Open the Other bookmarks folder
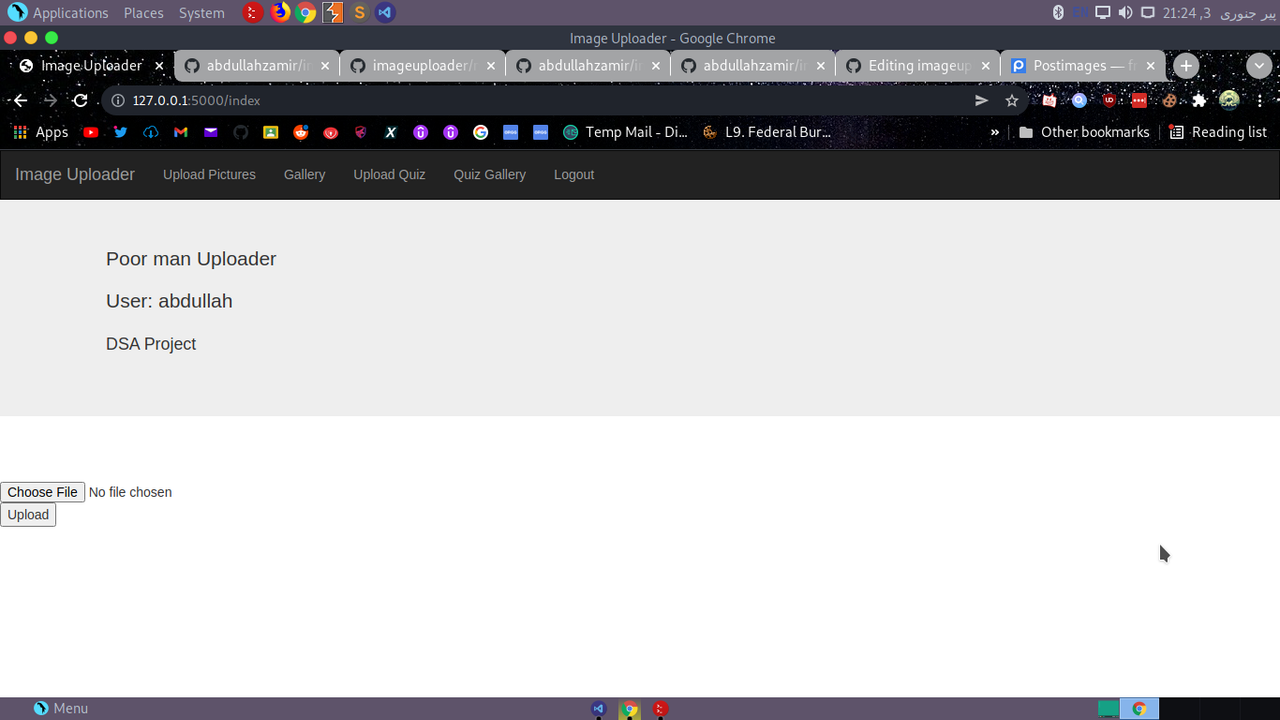This screenshot has width=1280, height=720. click(x=1084, y=132)
